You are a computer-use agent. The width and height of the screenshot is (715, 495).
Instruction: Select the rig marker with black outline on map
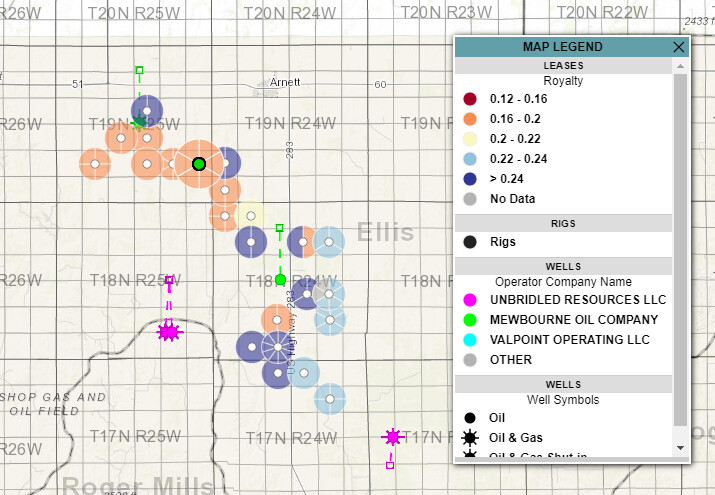coord(199,164)
